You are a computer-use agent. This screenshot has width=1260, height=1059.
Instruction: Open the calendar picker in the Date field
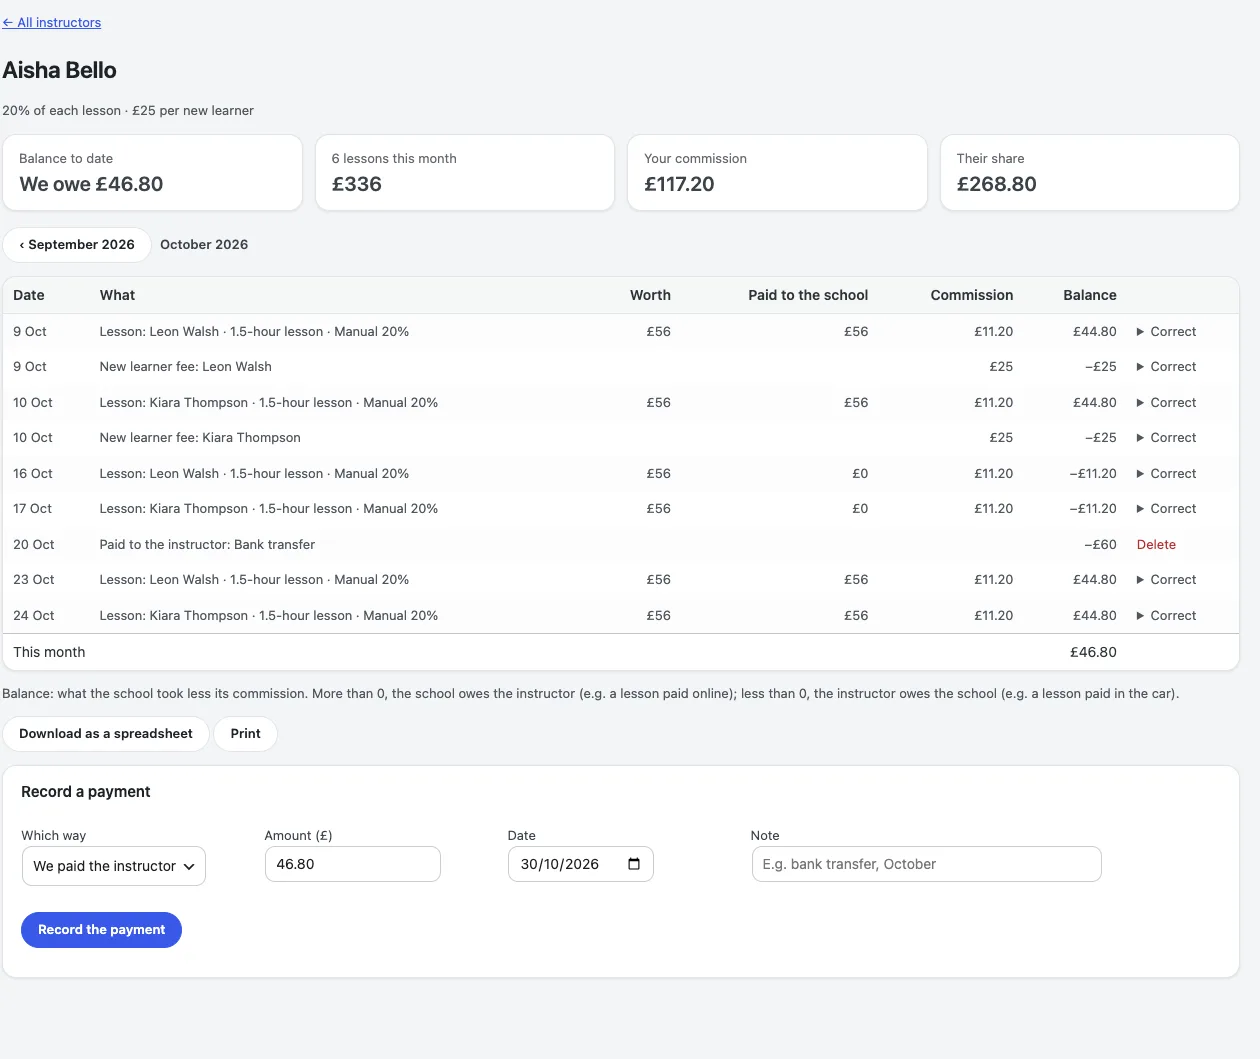633,864
